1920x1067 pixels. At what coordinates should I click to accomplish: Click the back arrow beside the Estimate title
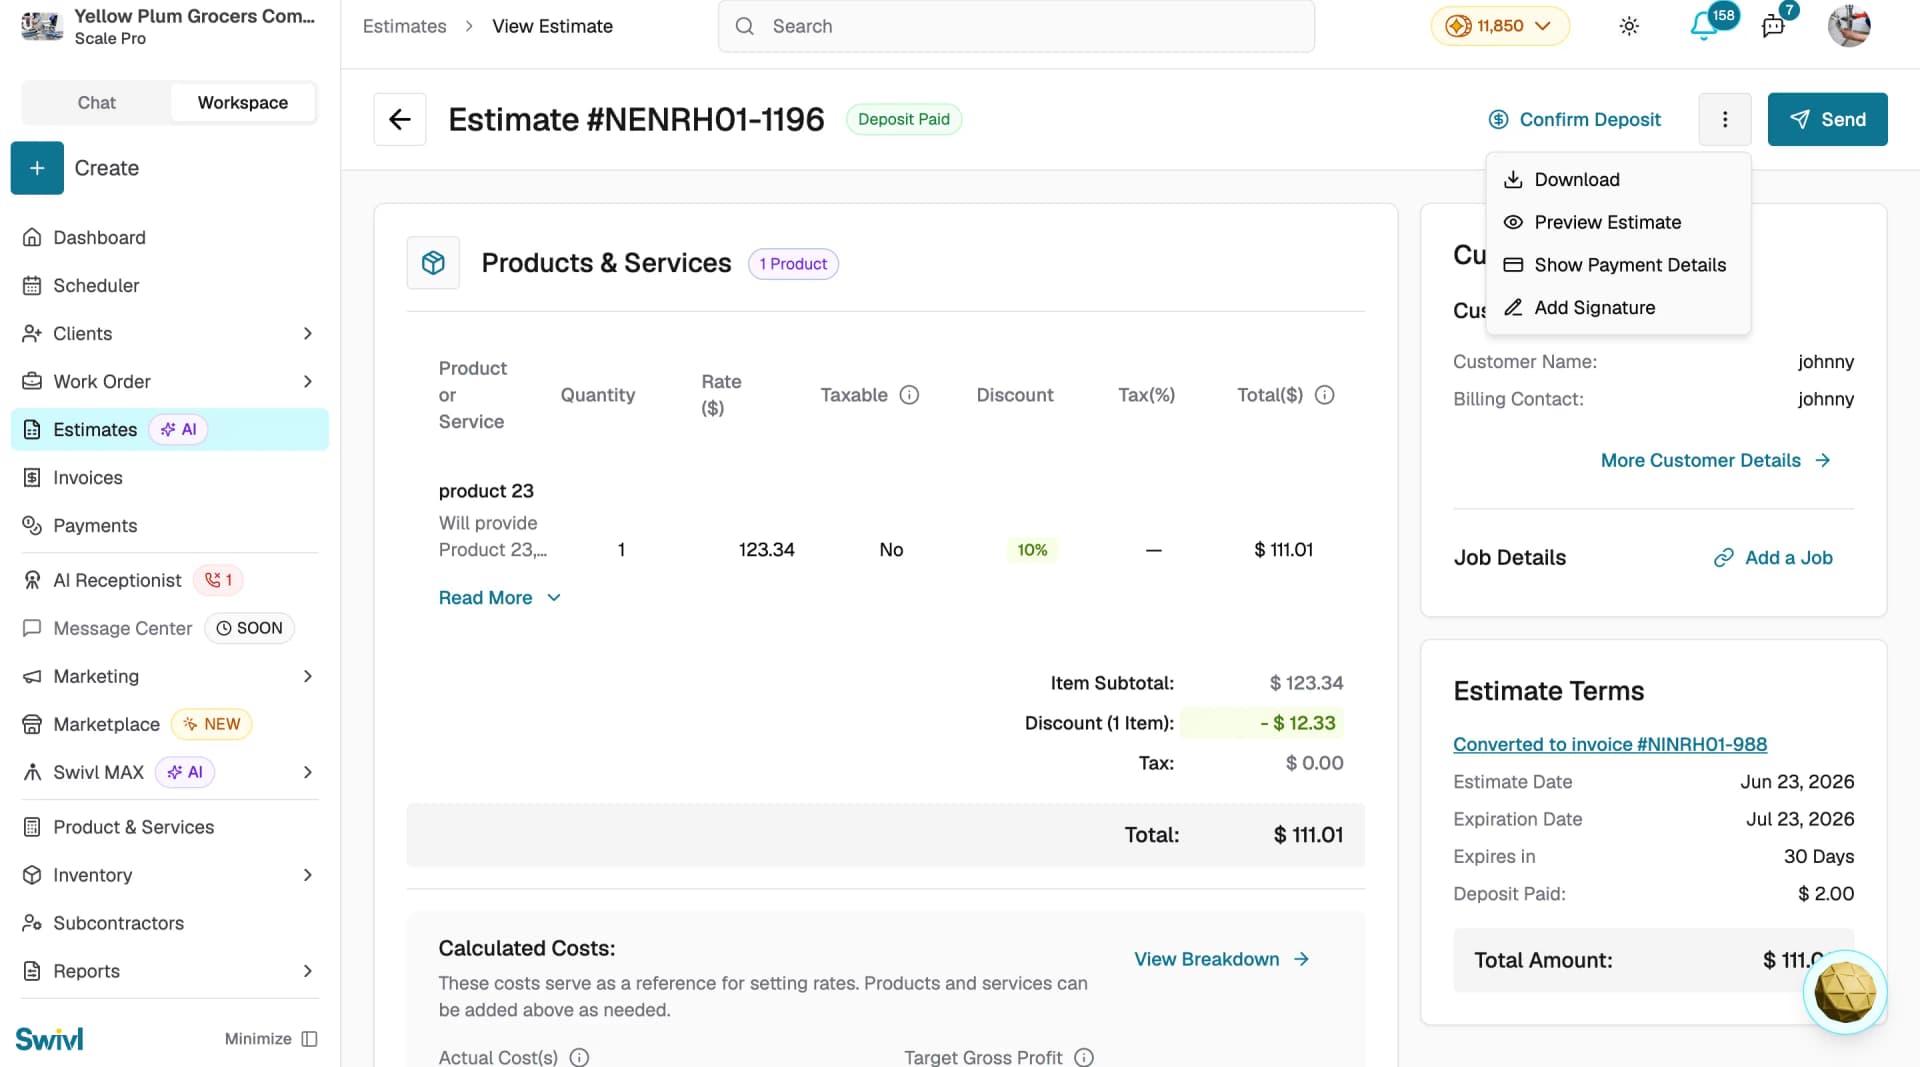point(400,119)
